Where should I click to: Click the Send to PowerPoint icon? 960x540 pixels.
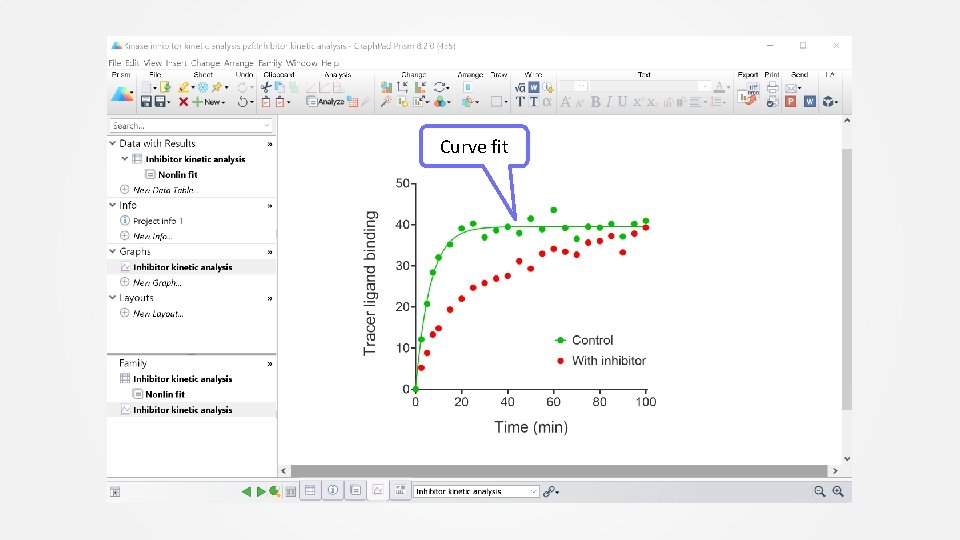[x=790, y=102]
